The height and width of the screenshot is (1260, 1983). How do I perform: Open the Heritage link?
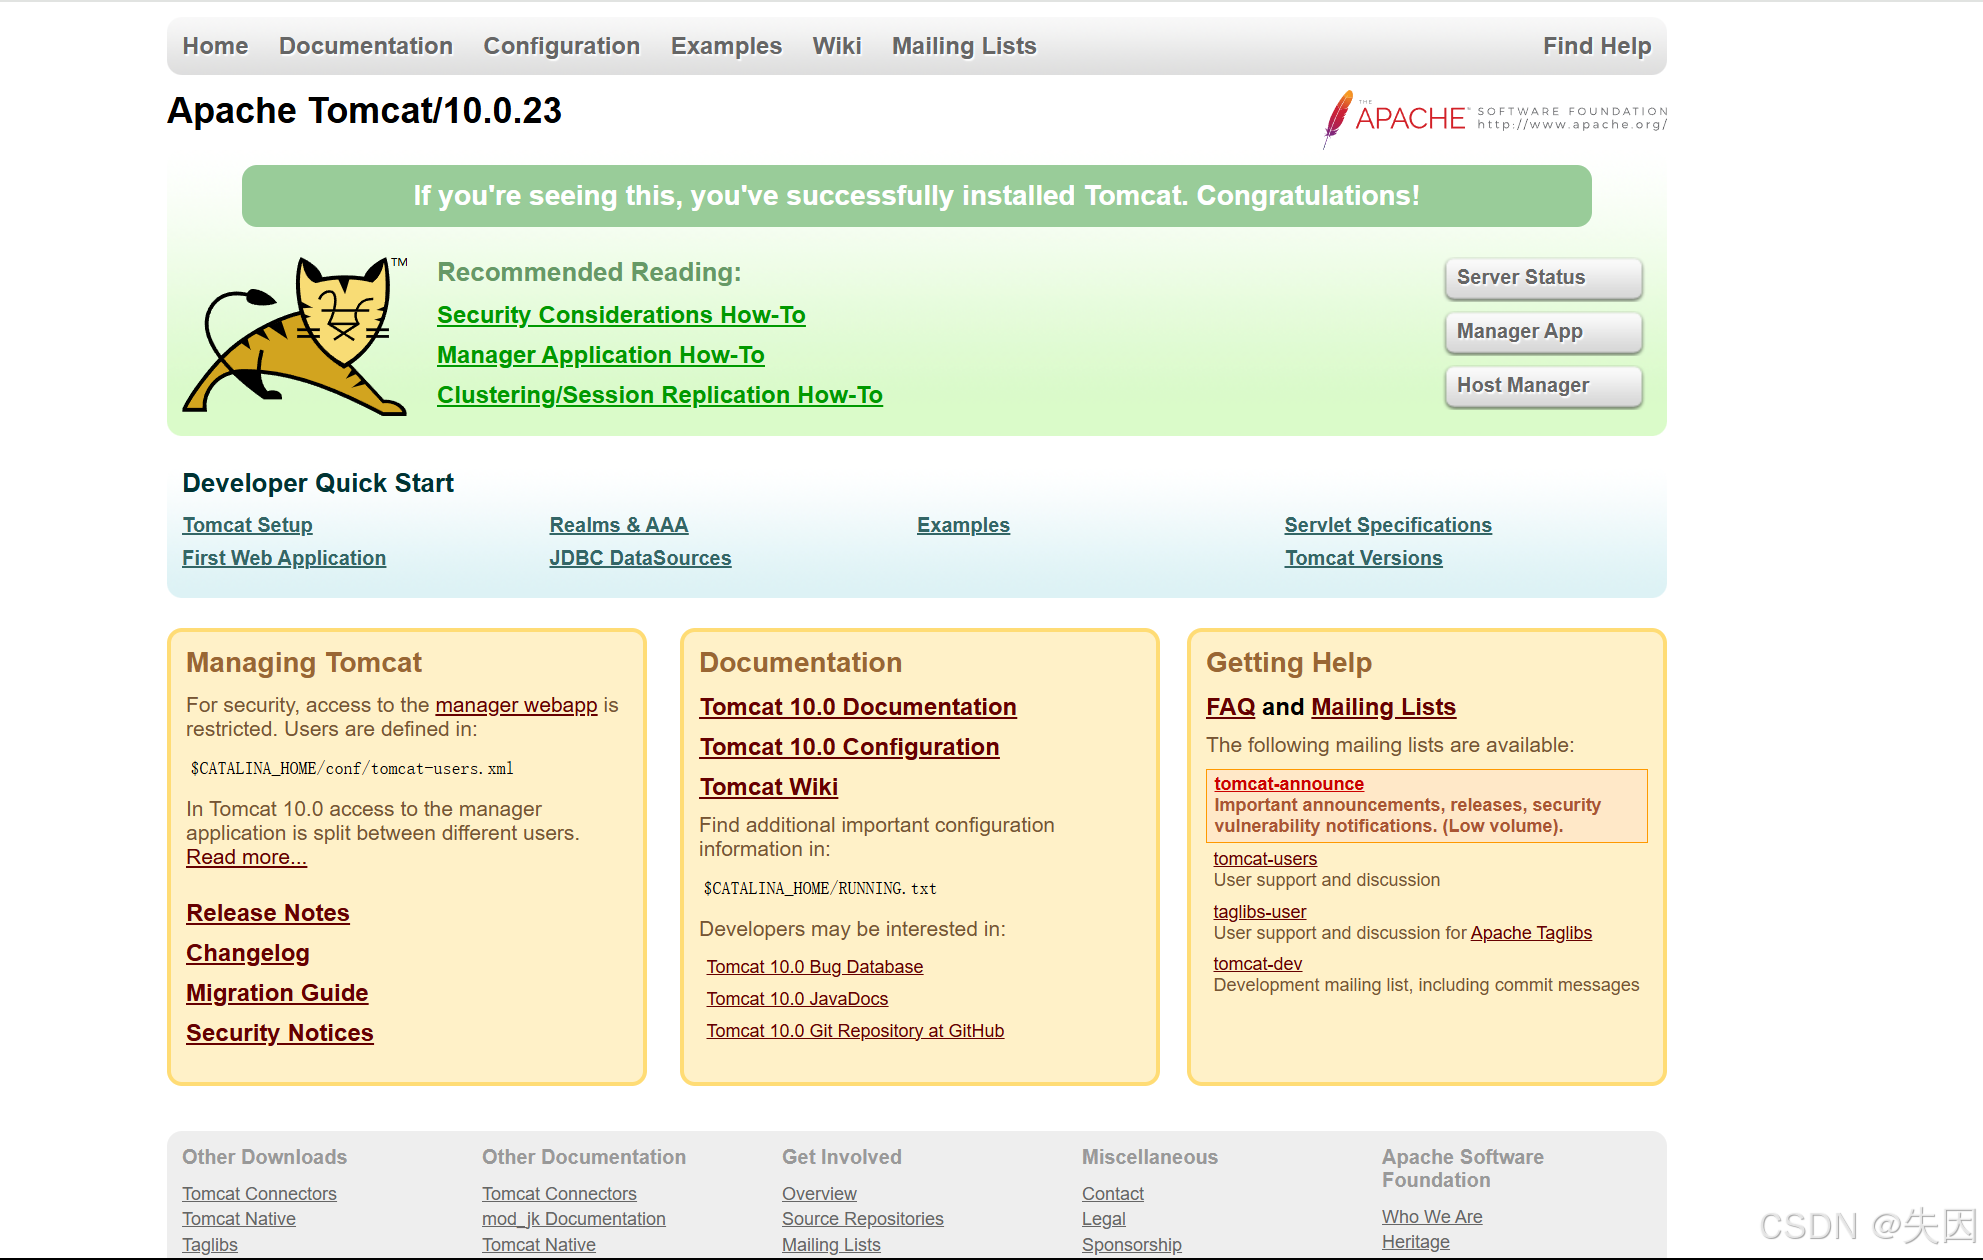tap(1416, 1242)
